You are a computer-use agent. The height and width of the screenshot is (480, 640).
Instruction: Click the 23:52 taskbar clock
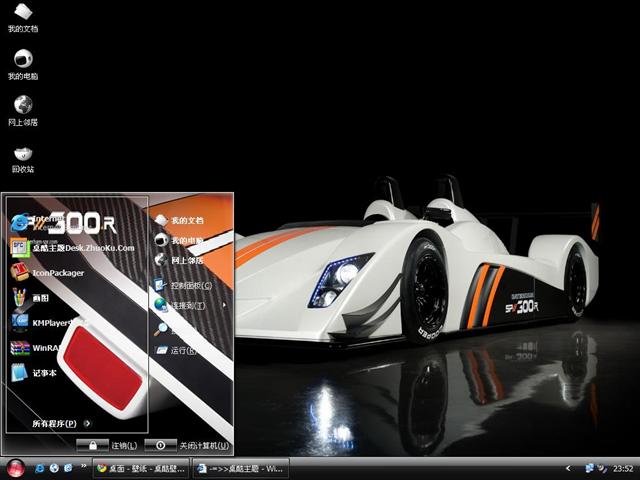coord(623,469)
